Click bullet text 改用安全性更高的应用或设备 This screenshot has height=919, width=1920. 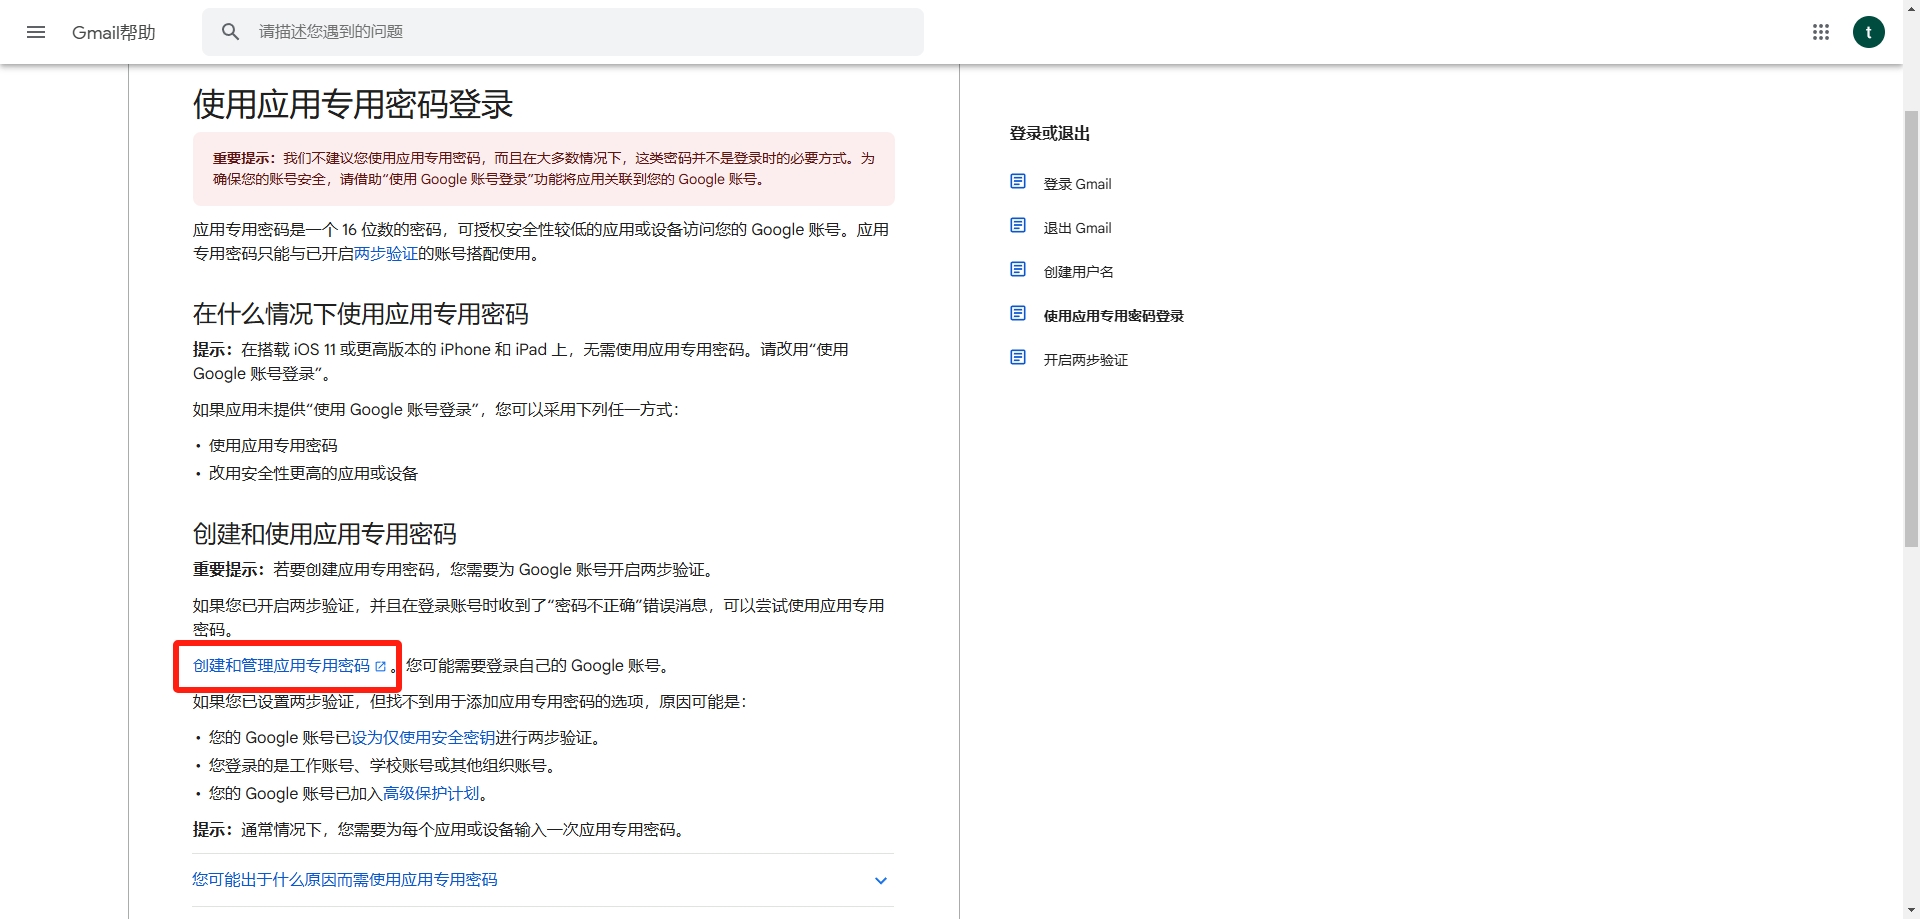(x=313, y=474)
